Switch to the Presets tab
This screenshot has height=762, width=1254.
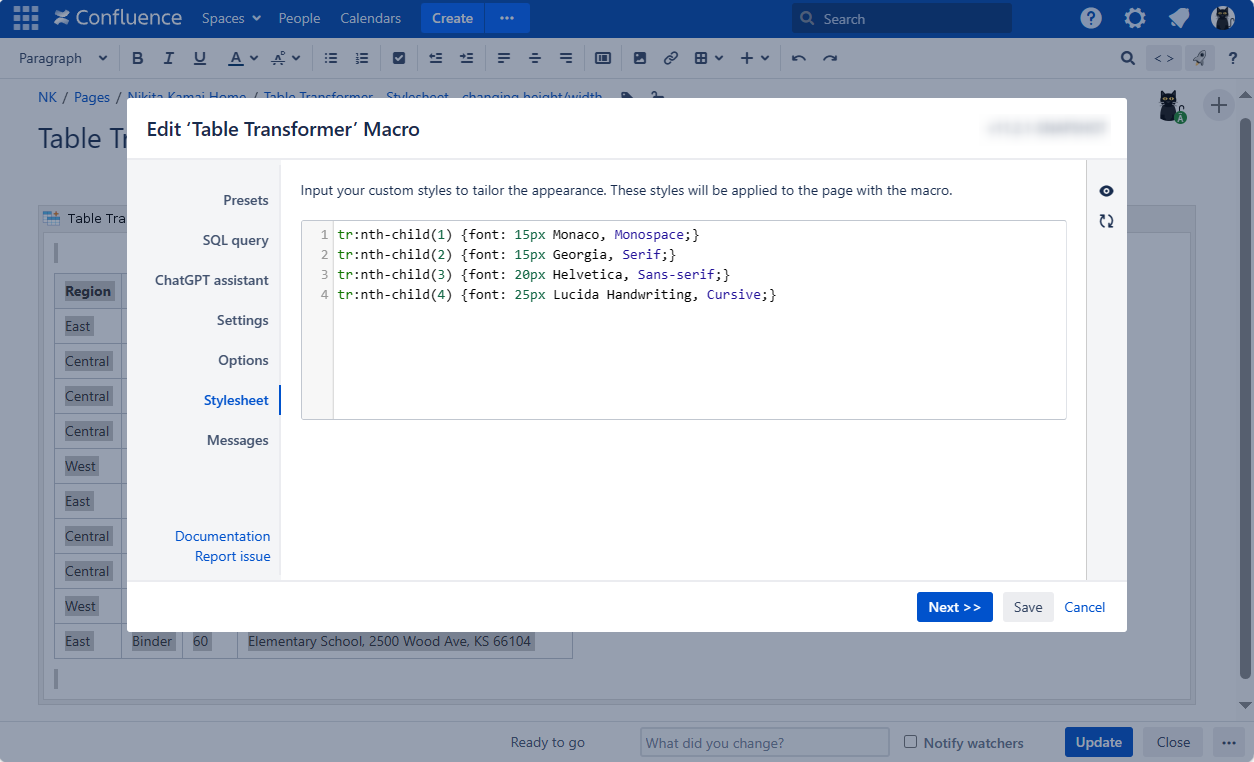(x=246, y=200)
